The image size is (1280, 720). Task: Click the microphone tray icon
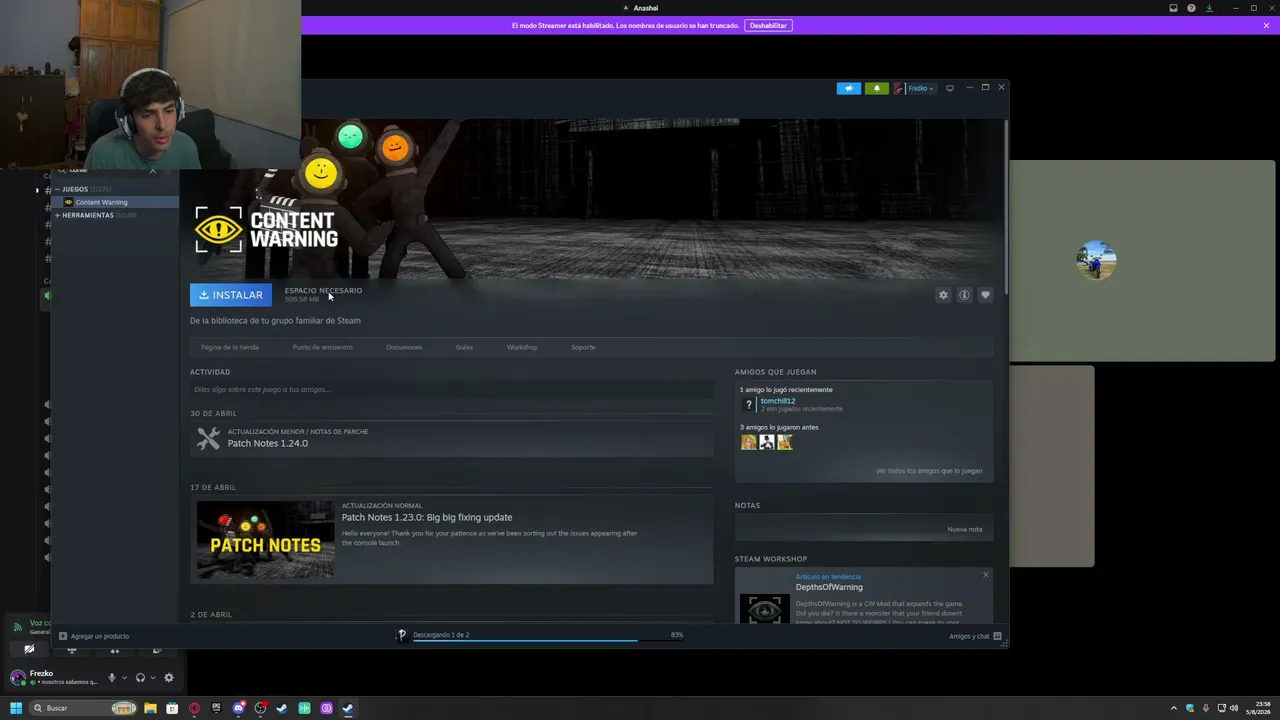[1206, 708]
